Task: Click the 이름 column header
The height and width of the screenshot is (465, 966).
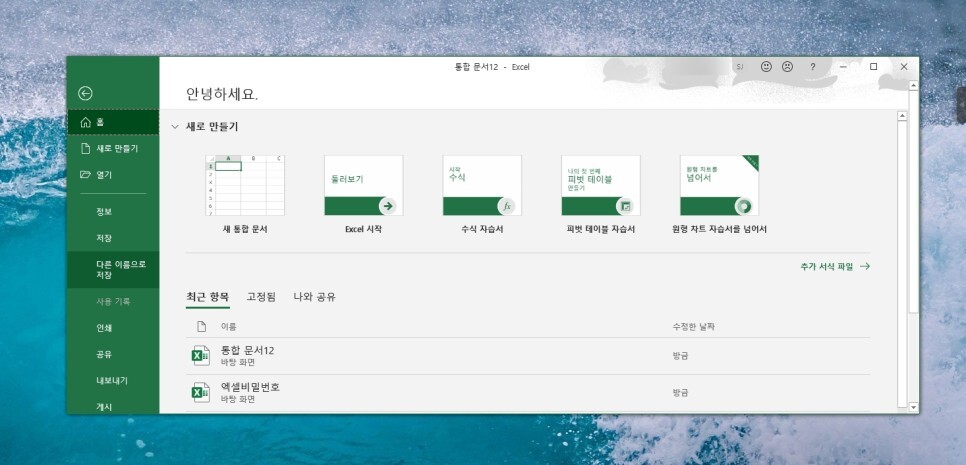Action: pyautogui.click(x=229, y=326)
